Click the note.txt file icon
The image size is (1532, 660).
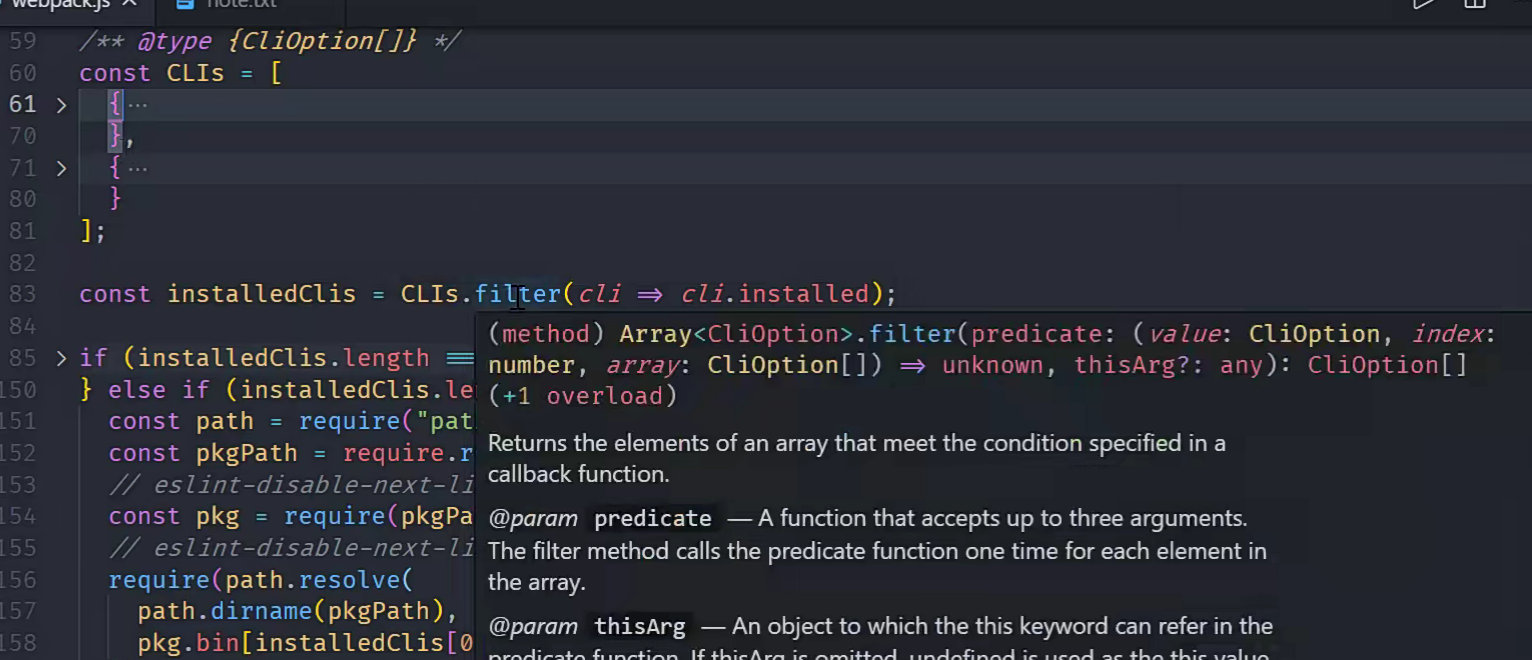[x=184, y=4]
